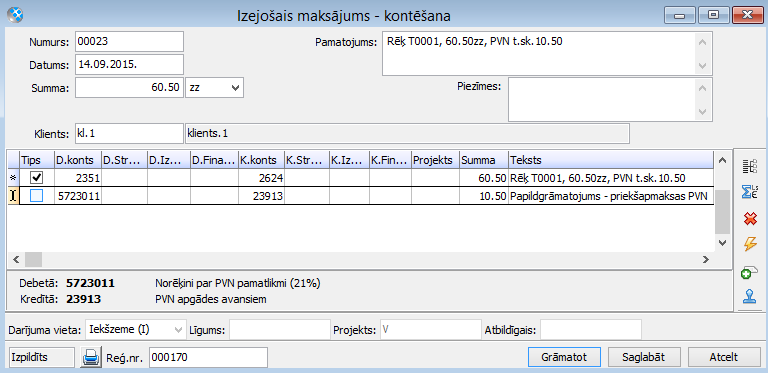Check the Tips checkbox in row 5723011
Image resolution: width=768 pixels, height=373 pixels.
pos(36,196)
